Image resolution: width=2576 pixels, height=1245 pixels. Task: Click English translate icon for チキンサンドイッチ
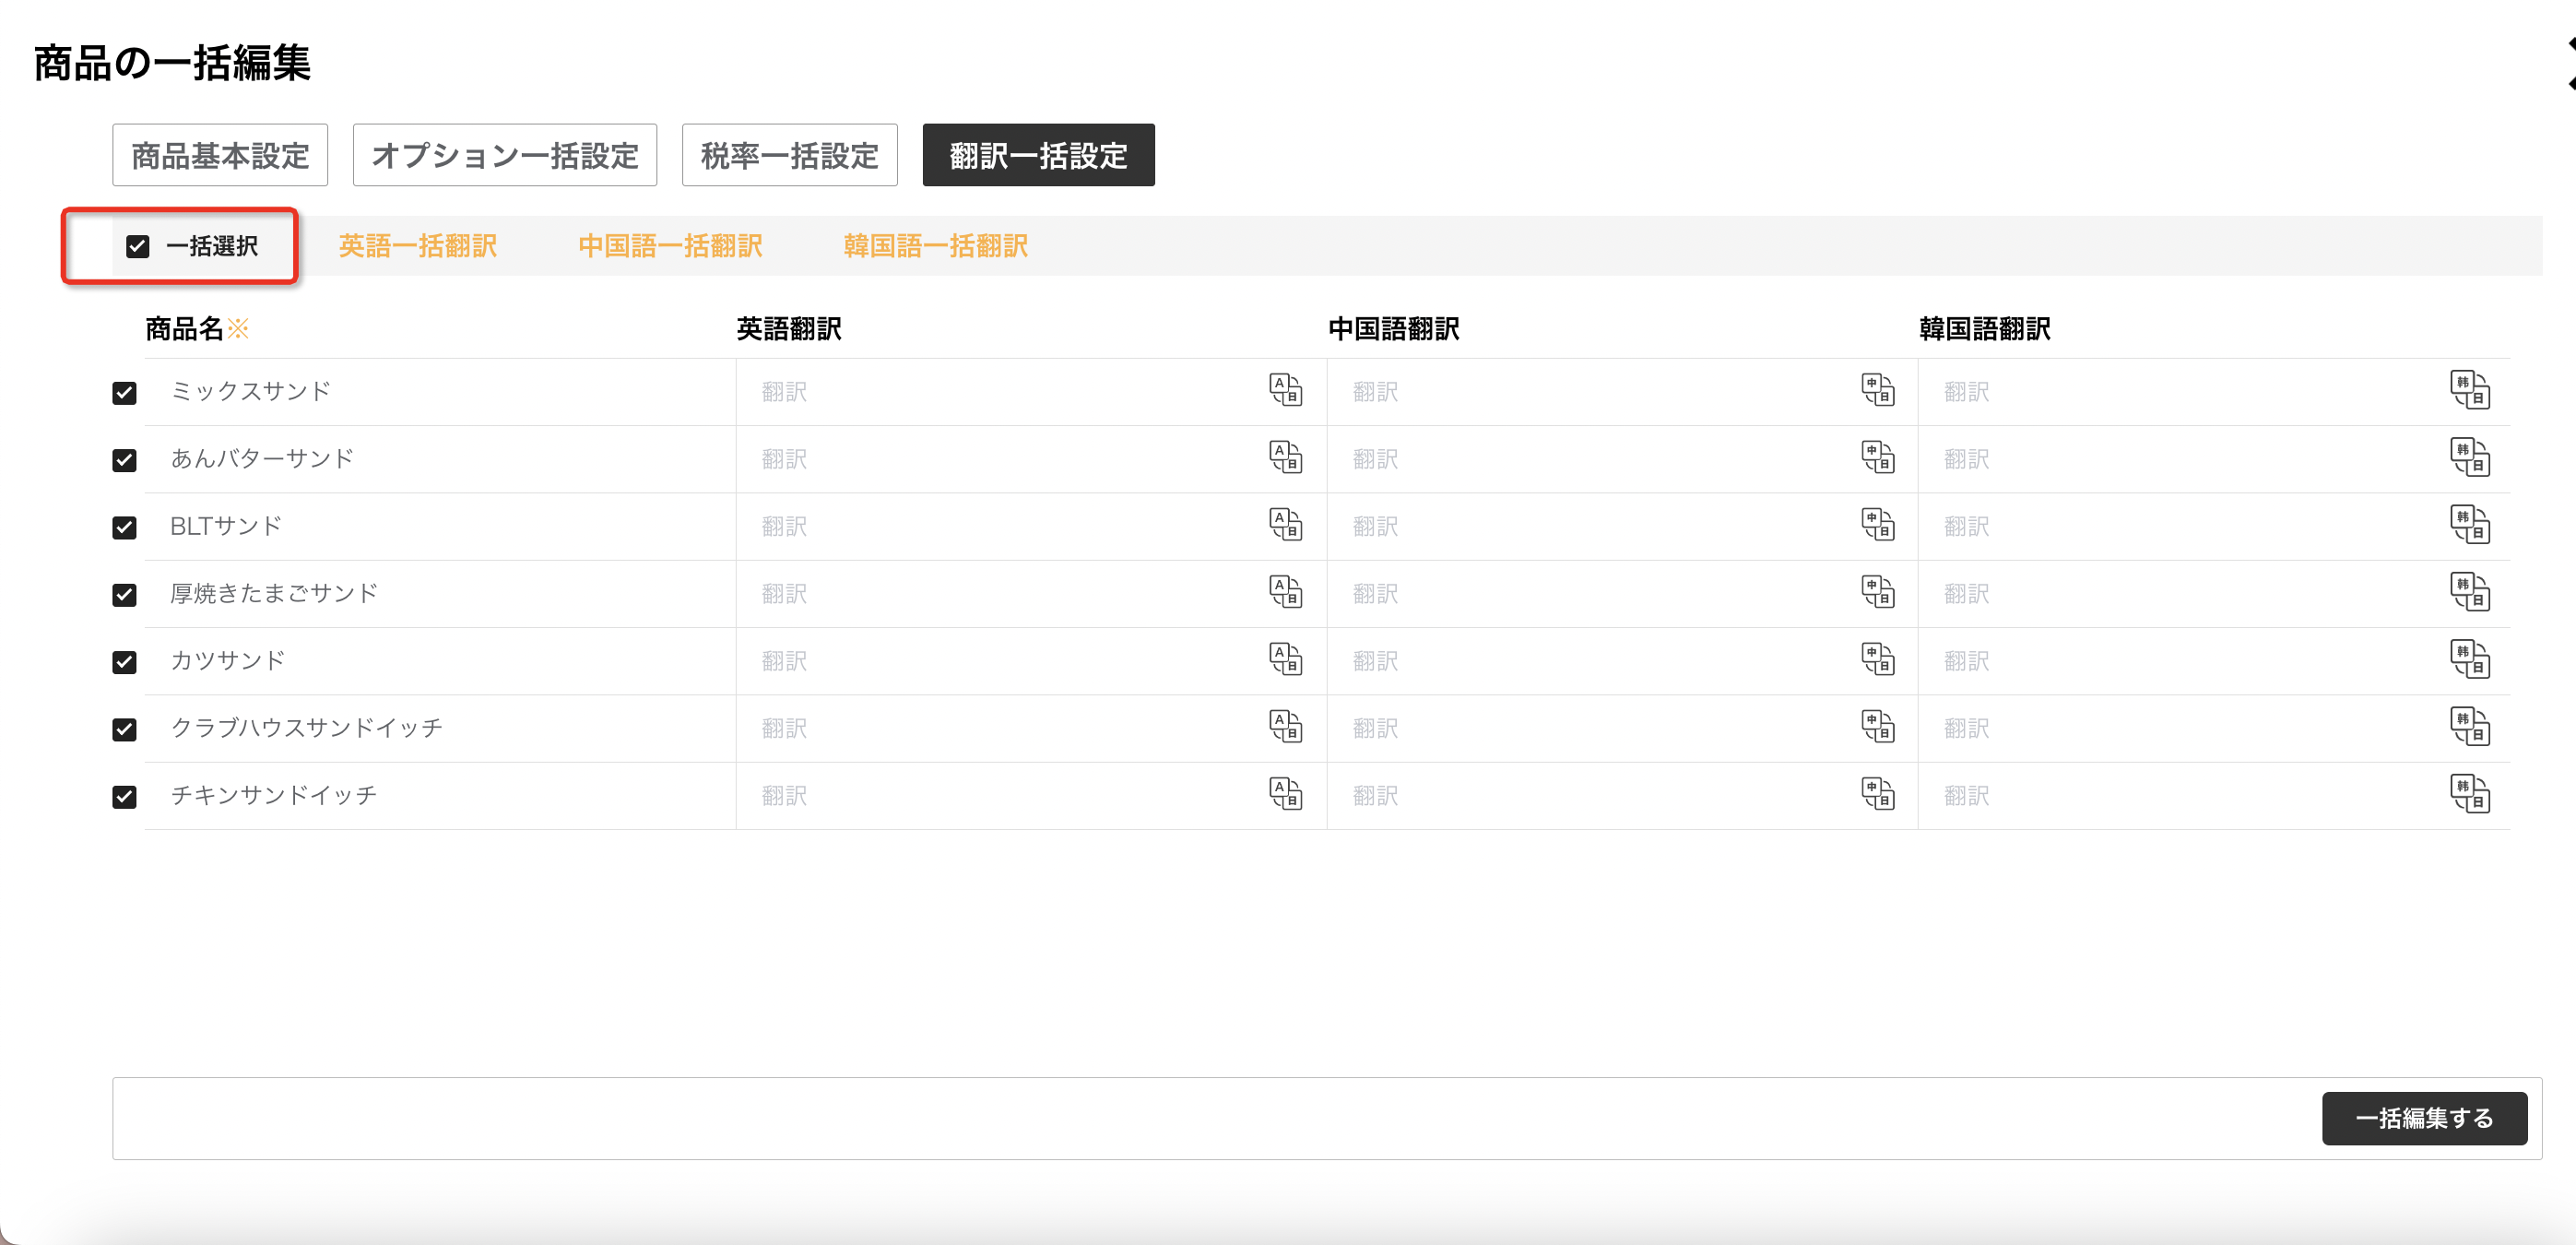point(1285,794)
